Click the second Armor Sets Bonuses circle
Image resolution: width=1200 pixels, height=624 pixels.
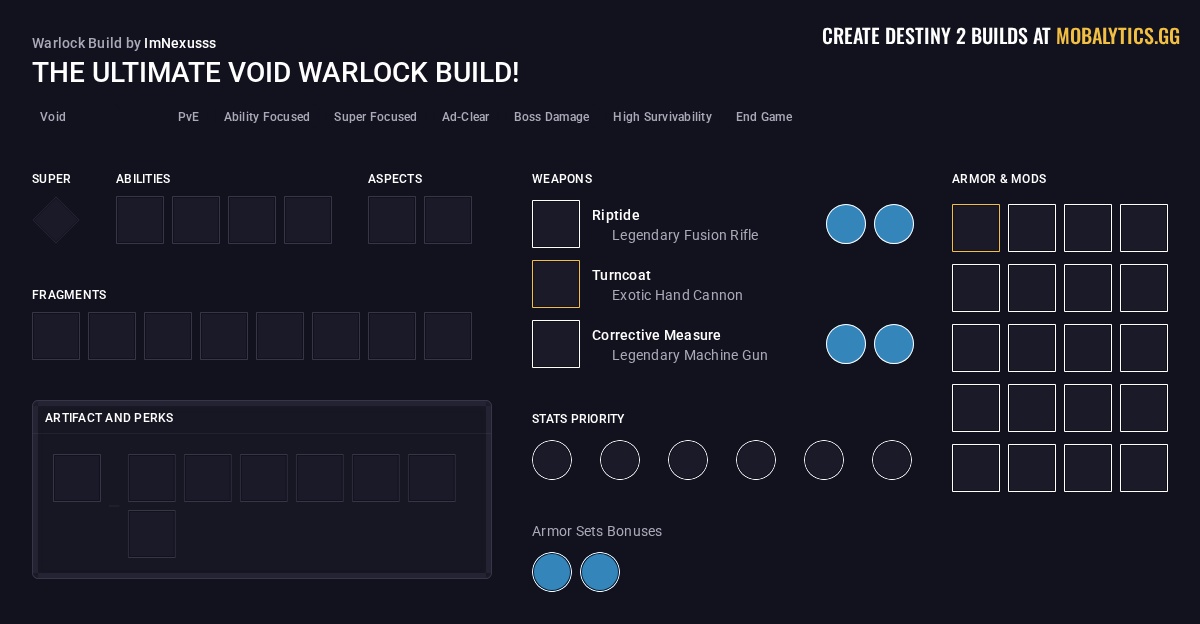(x=600, y=573)
